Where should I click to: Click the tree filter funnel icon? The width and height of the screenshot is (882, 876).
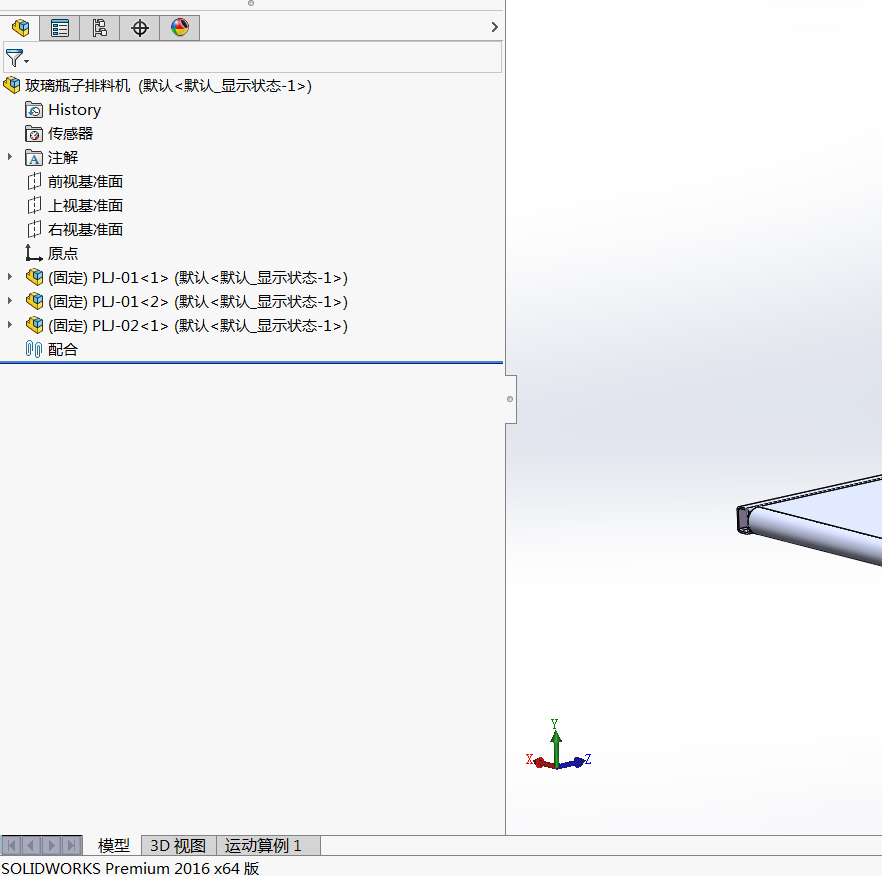(x=15, y=58)
